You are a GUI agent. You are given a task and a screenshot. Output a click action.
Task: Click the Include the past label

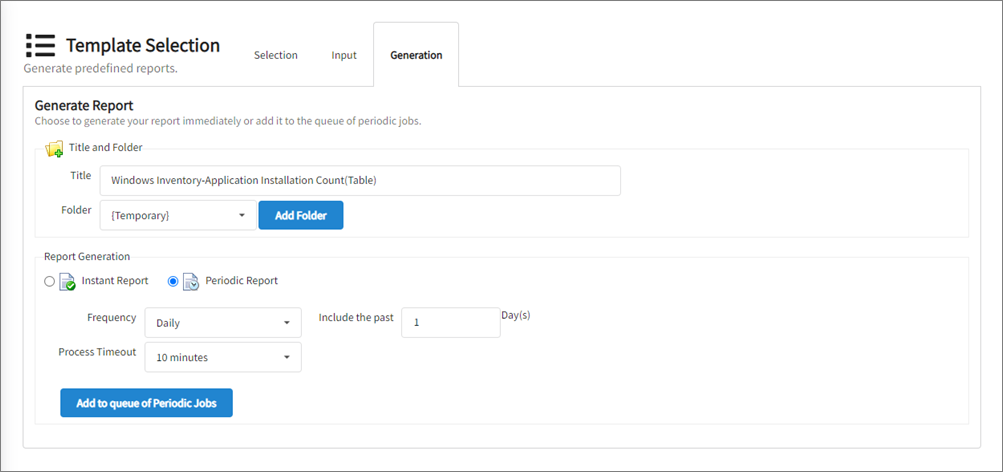[356, 317]
